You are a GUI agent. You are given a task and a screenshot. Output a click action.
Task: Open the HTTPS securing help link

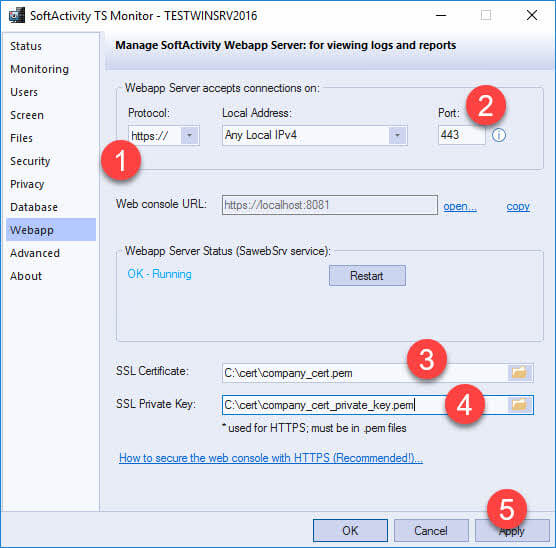tap(271, 458)
